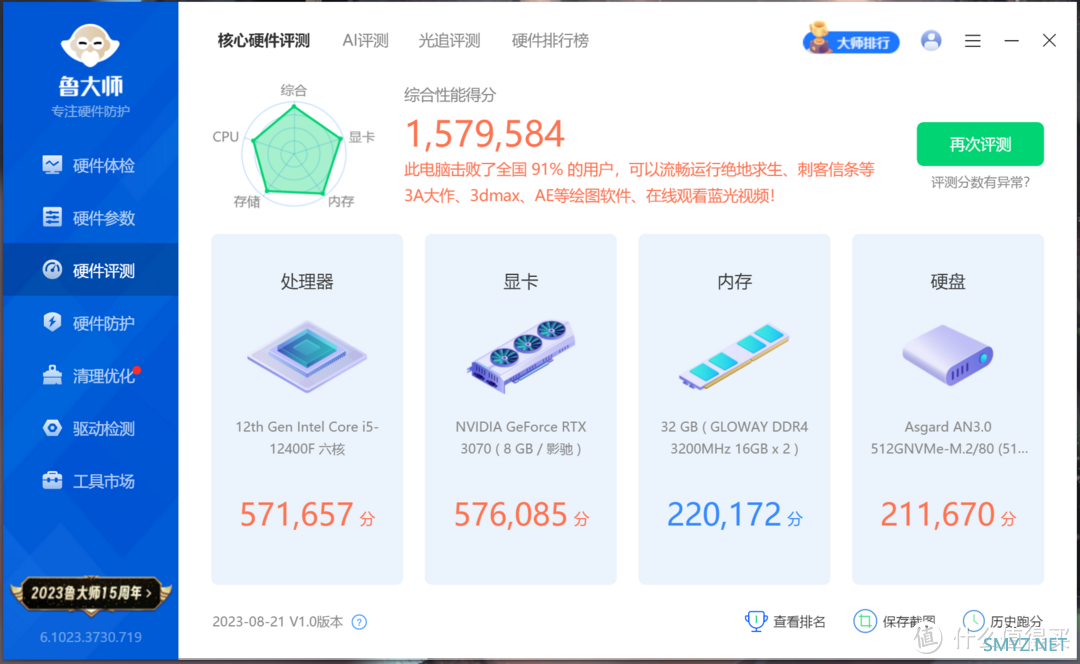The image size is (1080, 664).
Task: Click the 鲁大师 logo avatar
Action: click(90, 47)
